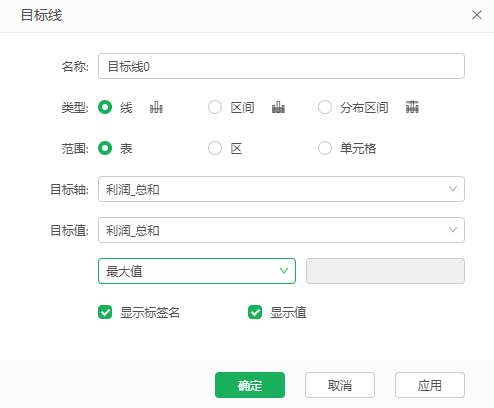Set range to 单元格
The width and height of the screenshot is (494, 408).
click(325, 148)
